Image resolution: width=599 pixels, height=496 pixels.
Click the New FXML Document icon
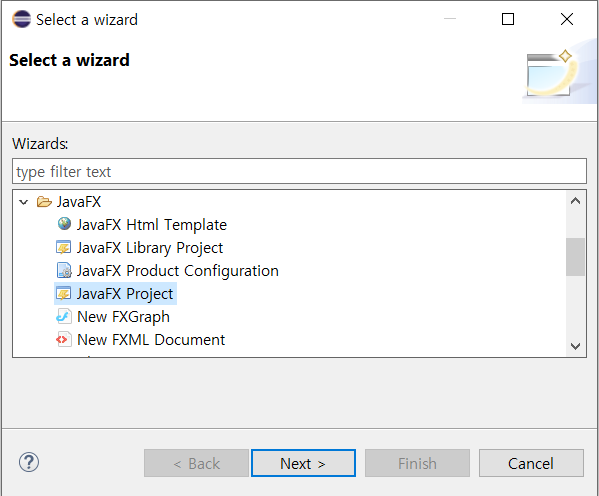63,339
